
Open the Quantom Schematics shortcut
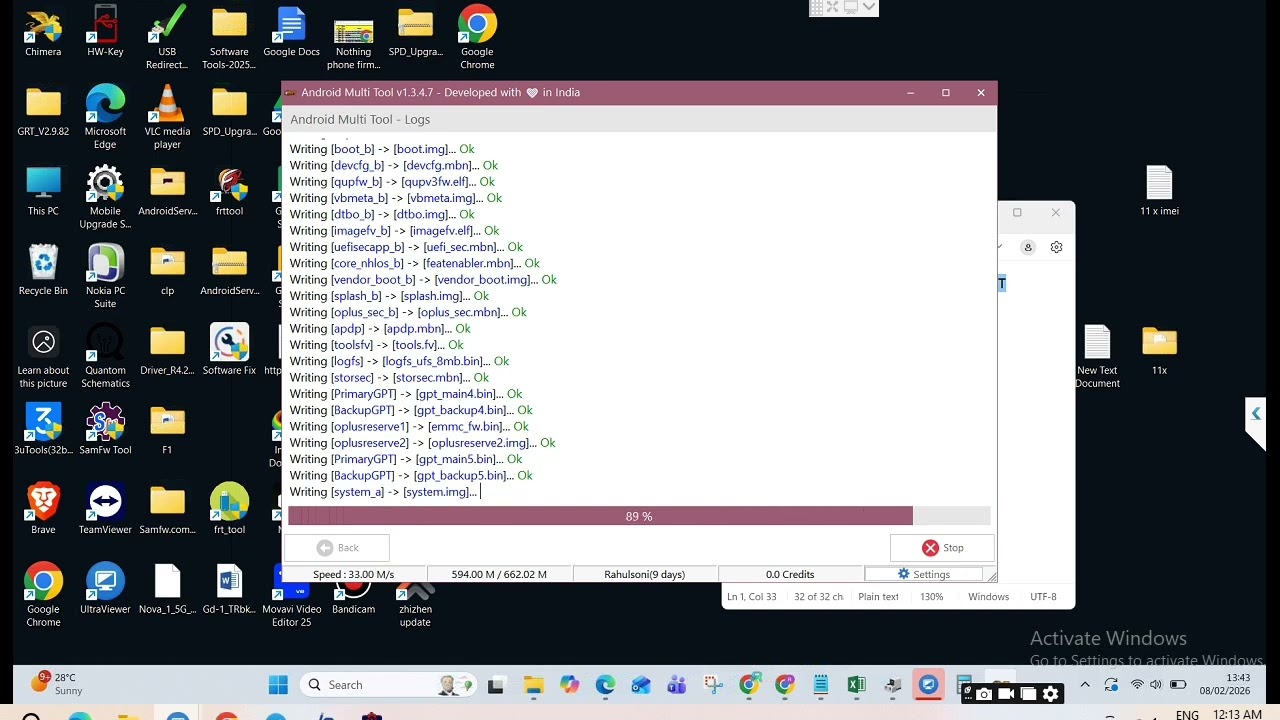pyautogui.click(x=105, y=357)
